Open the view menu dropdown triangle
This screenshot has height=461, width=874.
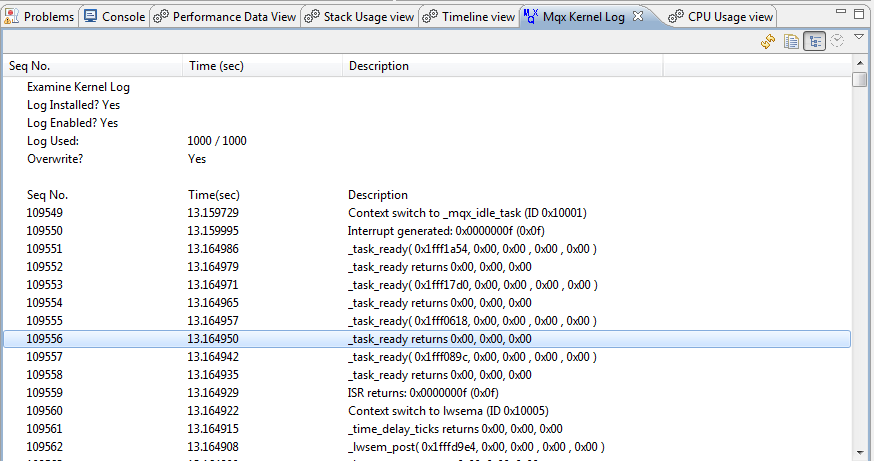(x=858, y=37)
